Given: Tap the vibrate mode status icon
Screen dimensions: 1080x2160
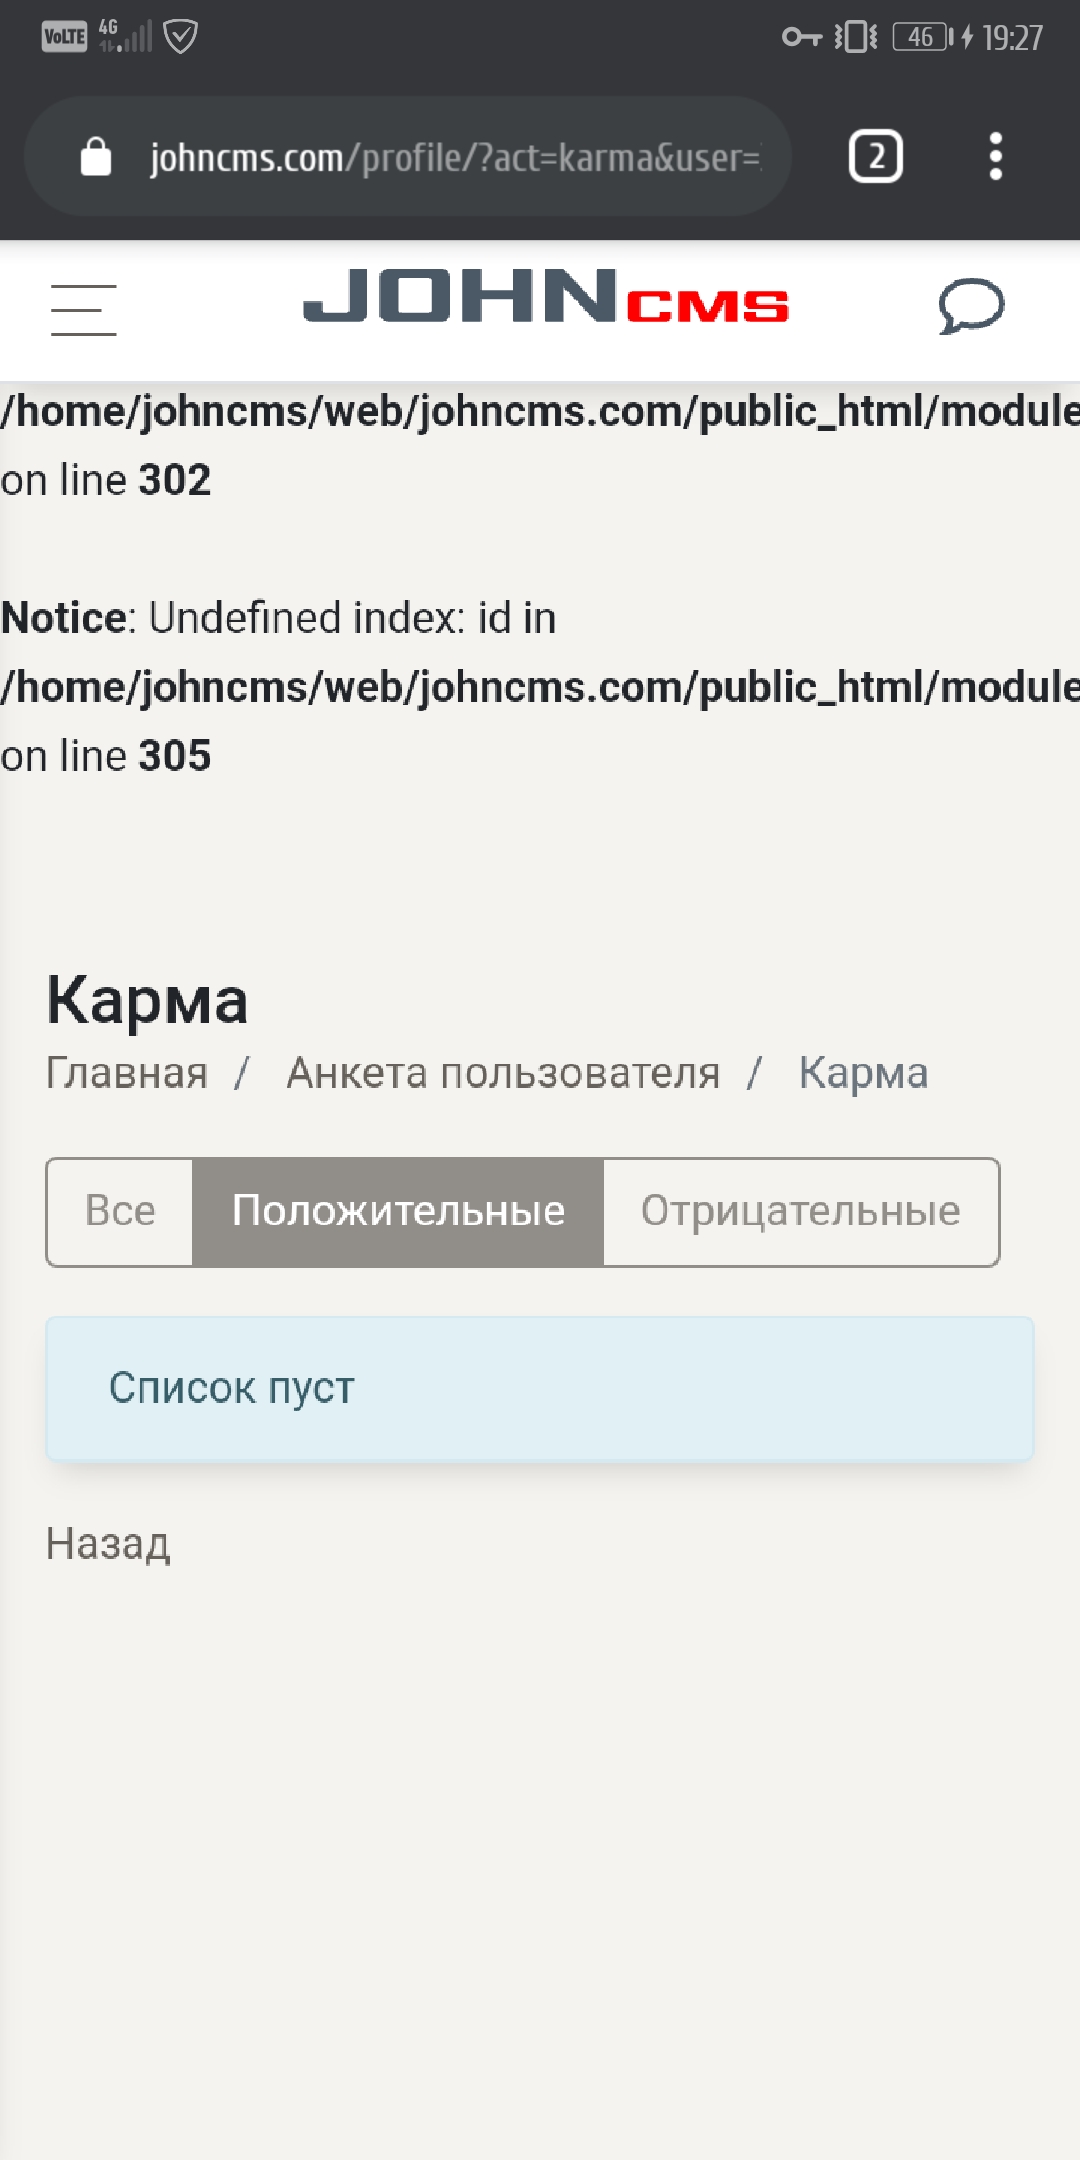Looking at the screenshot, I should (x=856, y=38).
